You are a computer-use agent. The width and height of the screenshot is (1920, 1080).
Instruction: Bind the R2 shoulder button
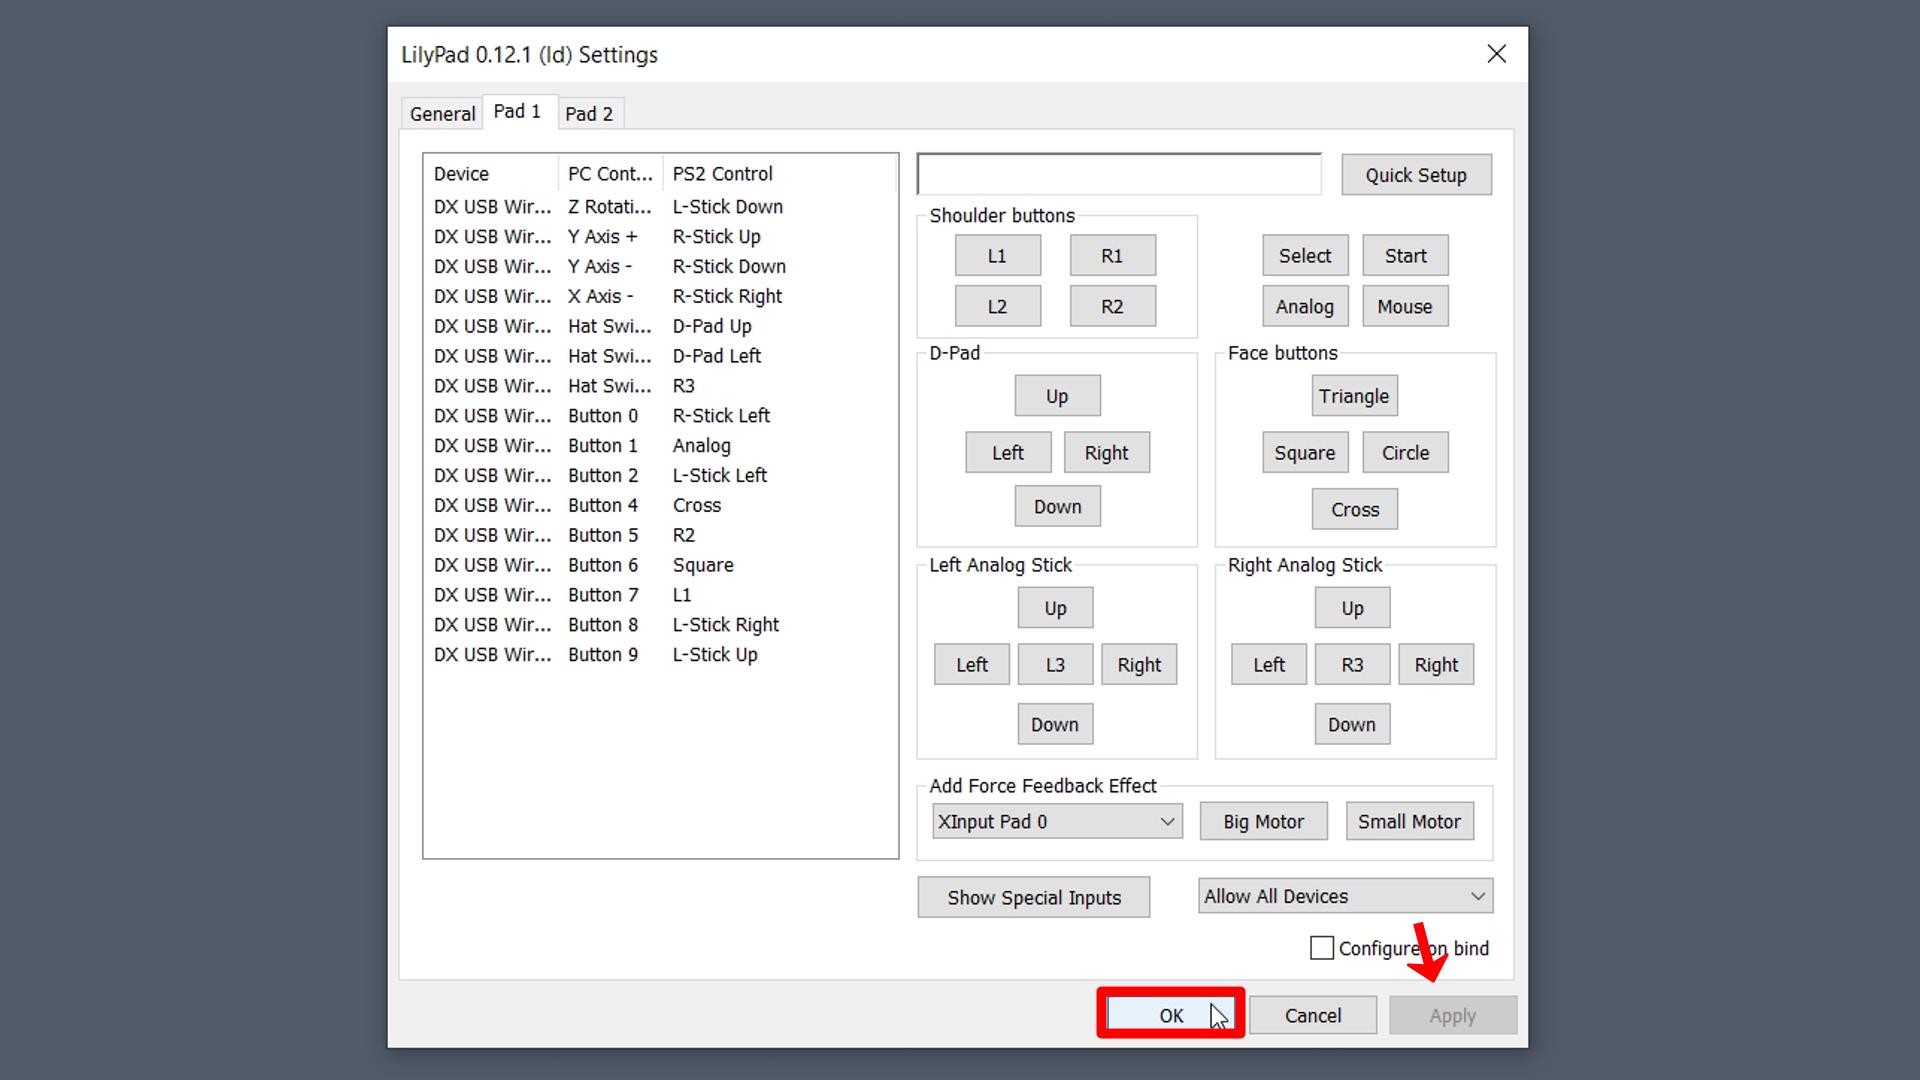(x=1112, y=306)
